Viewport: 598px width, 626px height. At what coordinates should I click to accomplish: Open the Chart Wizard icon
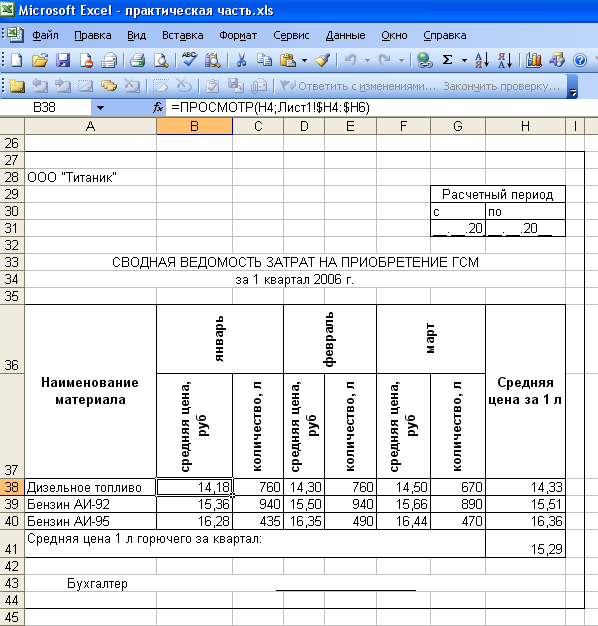click(x=534, y=60)
